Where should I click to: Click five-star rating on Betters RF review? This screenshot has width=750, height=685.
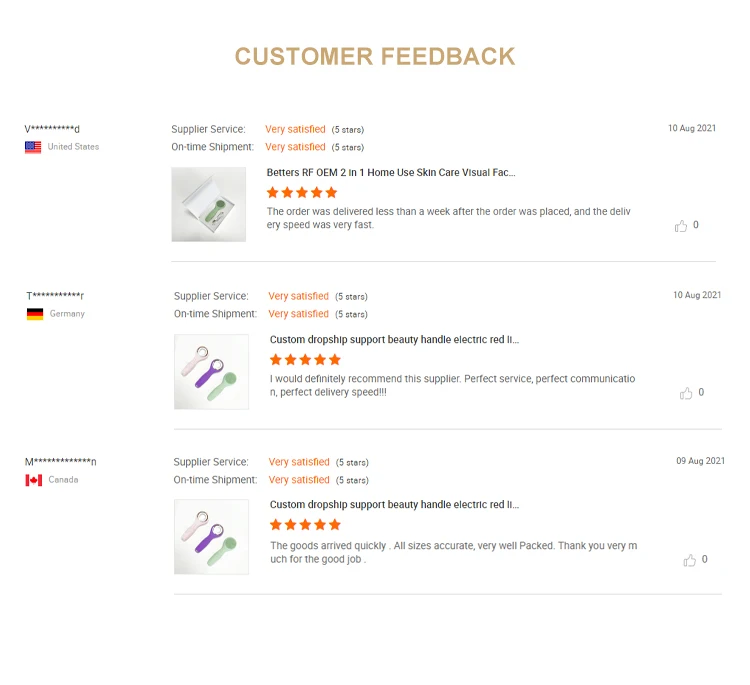tap(302, 192)
